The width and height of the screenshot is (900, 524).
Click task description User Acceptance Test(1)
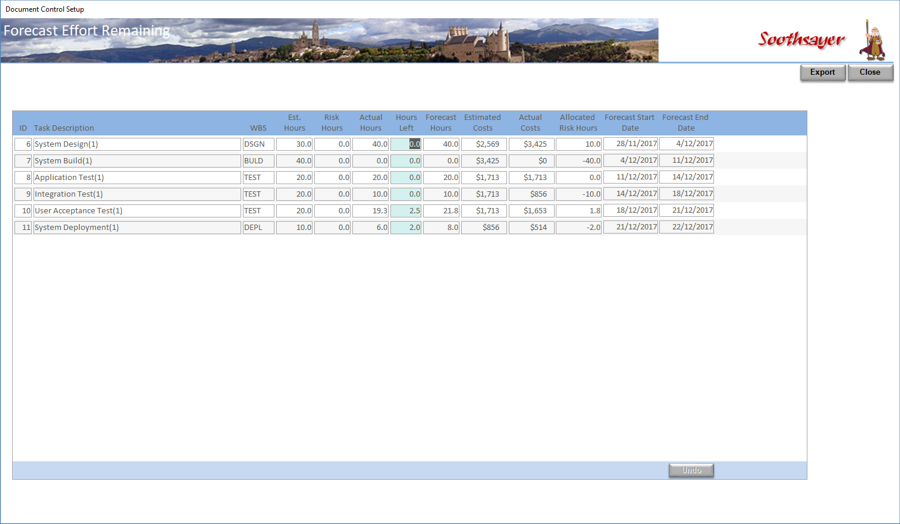137,211
